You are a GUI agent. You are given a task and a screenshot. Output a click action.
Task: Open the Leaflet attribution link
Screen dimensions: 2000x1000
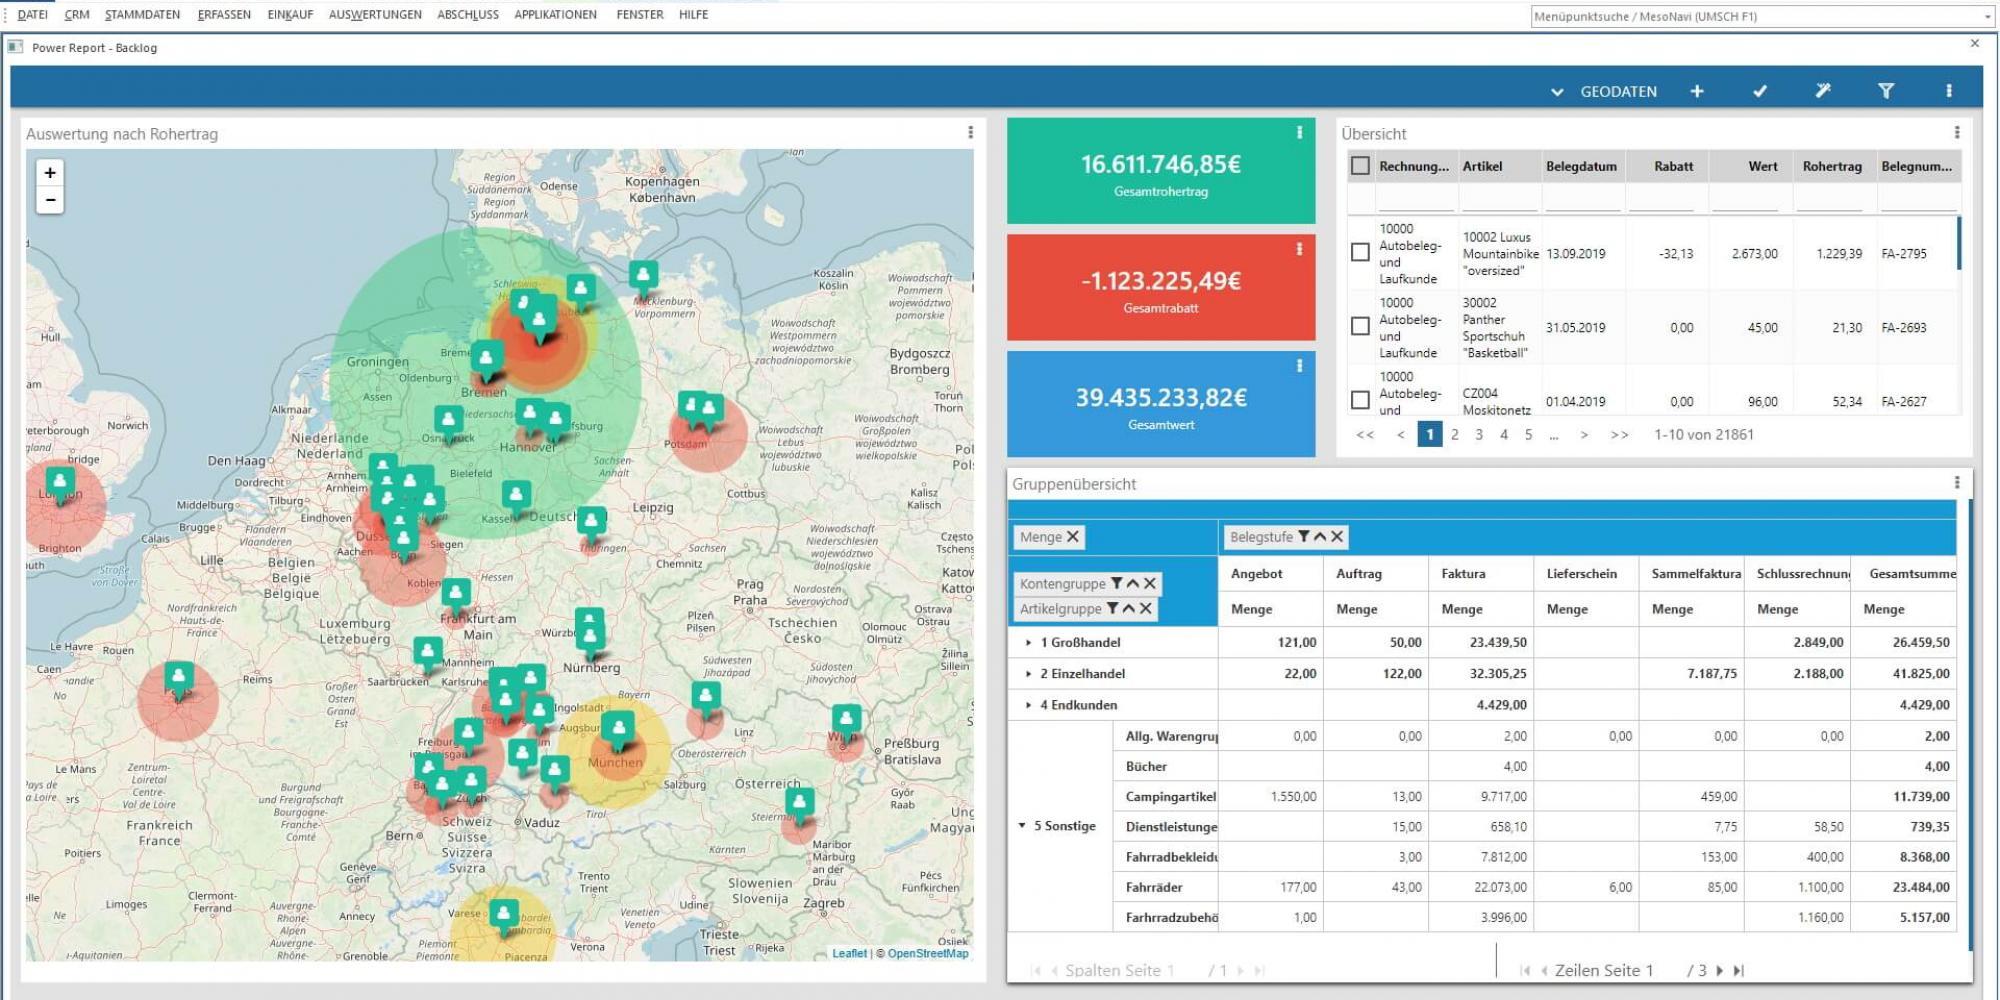(x=849, y=953)
